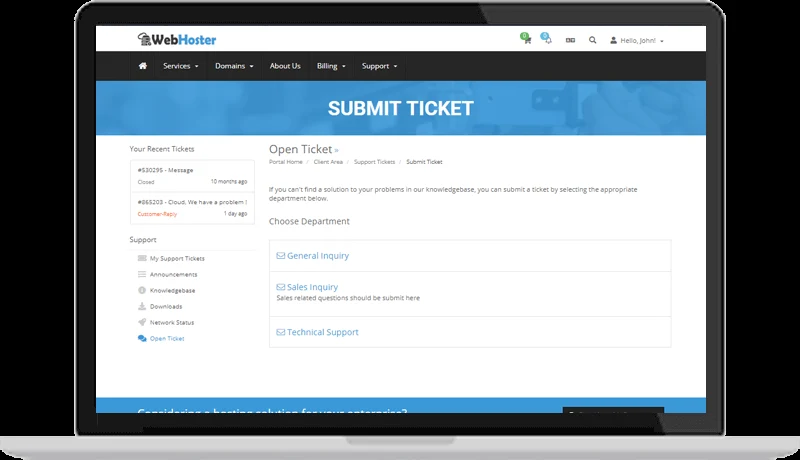
Task: Expand the Domains dropdown menu
Action: tap(234, 66)
